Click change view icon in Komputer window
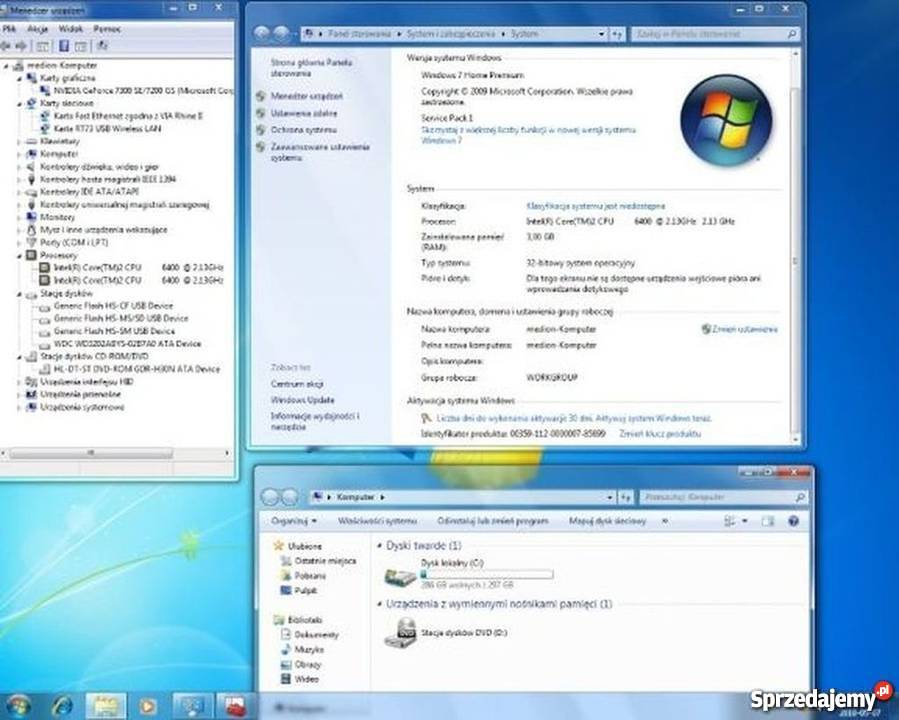Screen dimensions: 899x720 point(729,521)
